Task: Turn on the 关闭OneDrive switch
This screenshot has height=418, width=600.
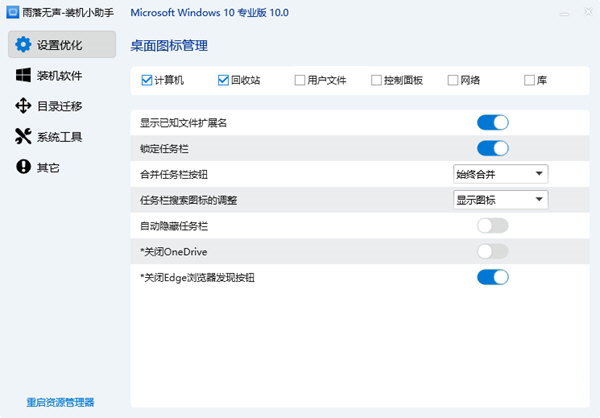Action: (493, 251)
